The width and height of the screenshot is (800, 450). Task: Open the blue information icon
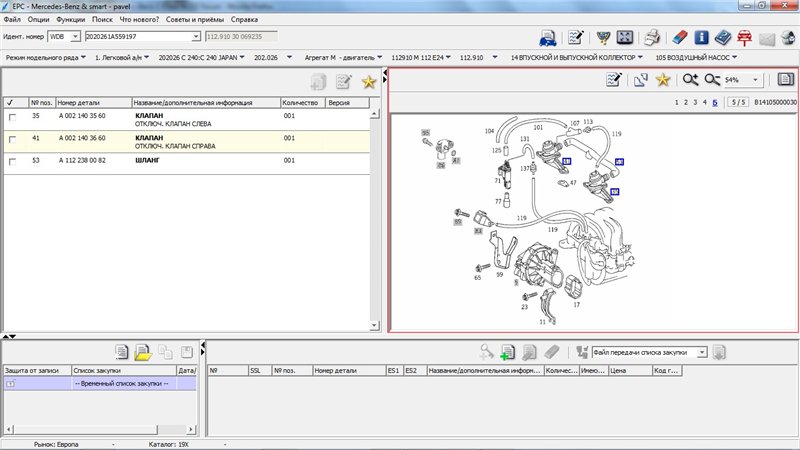pos(702,37)
